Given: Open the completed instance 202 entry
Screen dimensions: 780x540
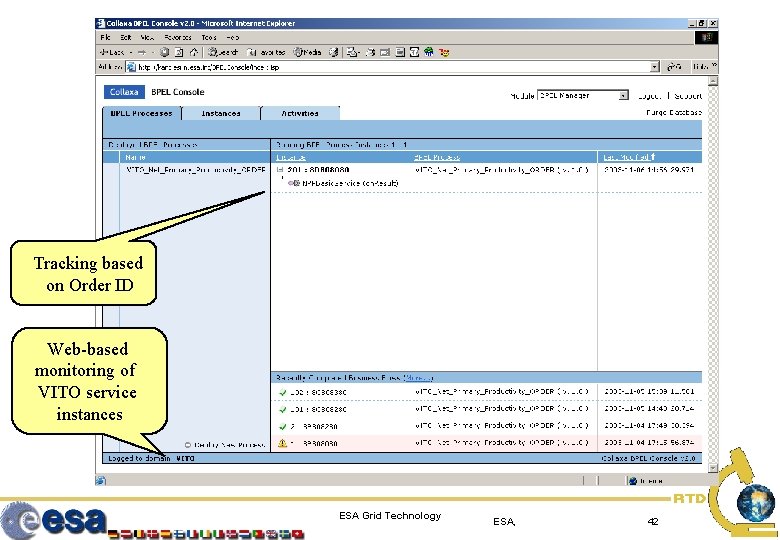Looking at the screenshot, I should click(x=318, y=392).
